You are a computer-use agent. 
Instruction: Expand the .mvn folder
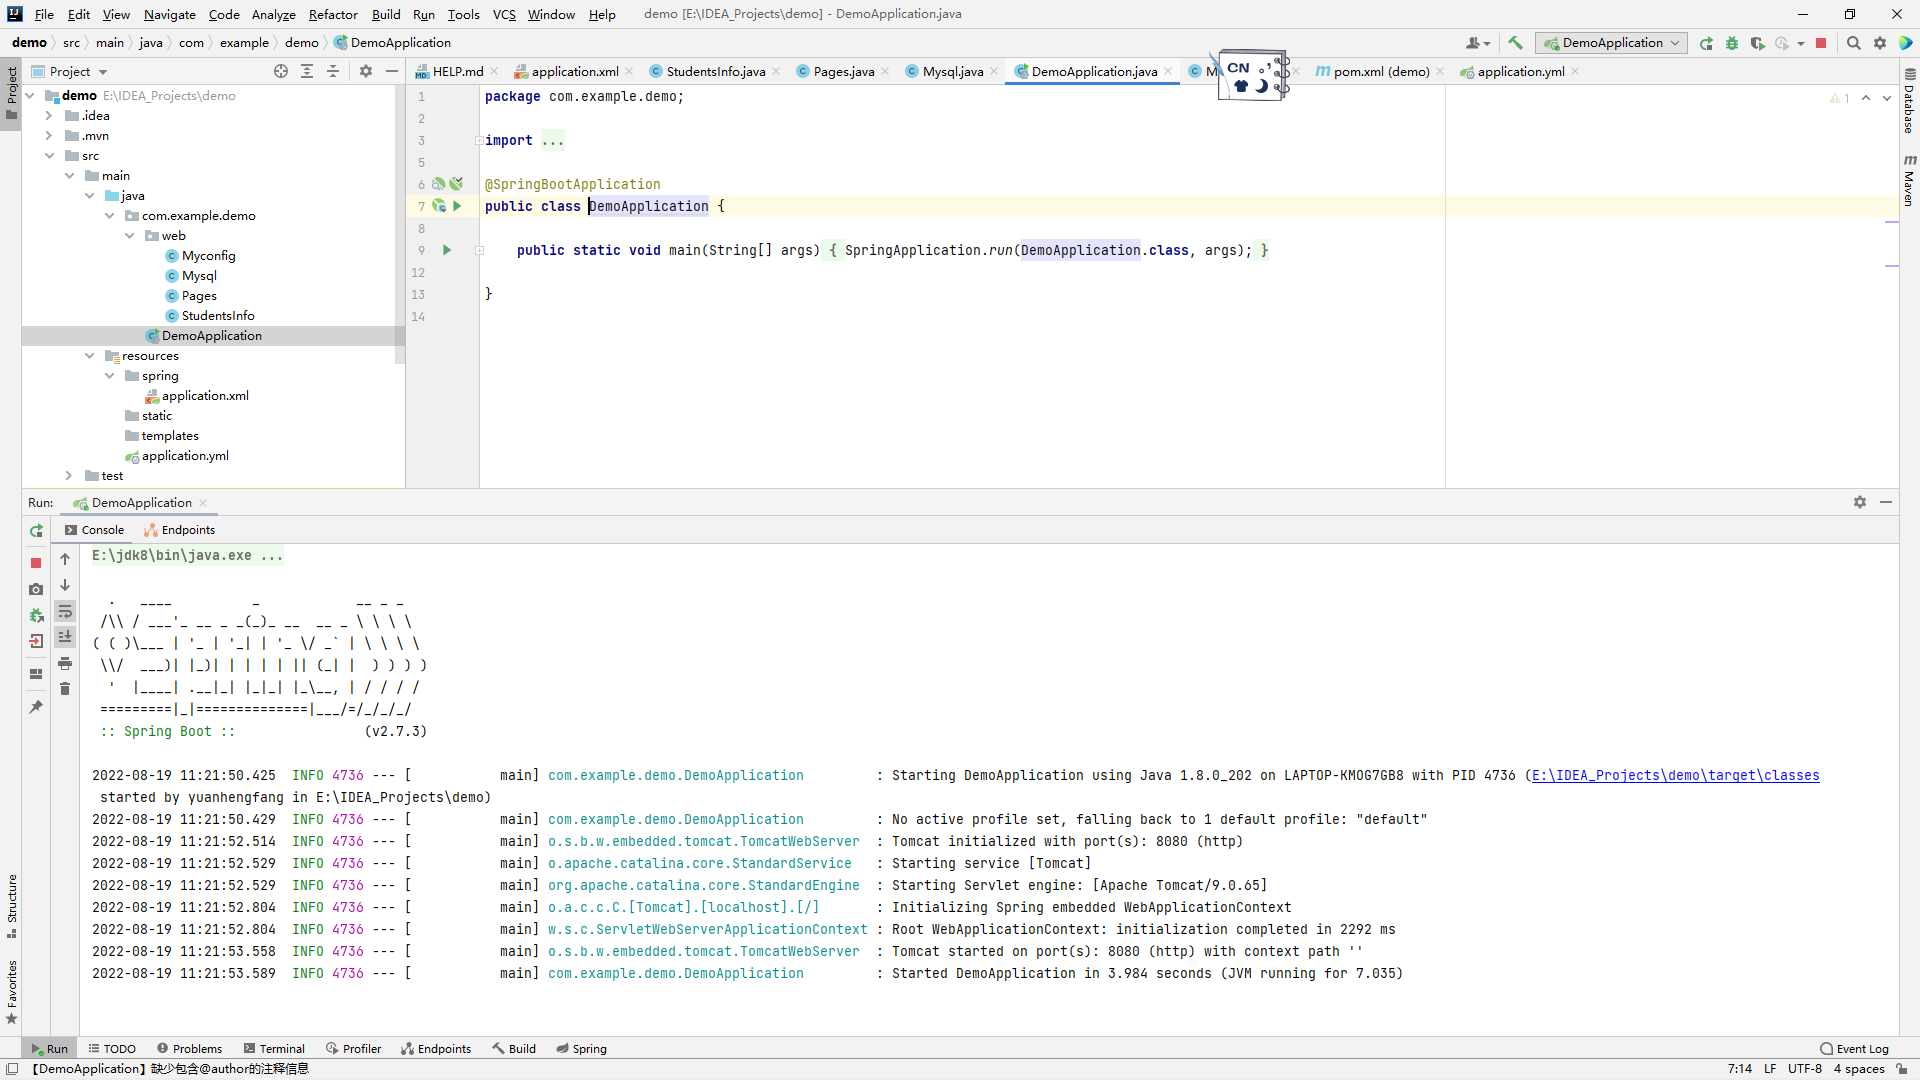pyautogui.click(x=48, y=136)
